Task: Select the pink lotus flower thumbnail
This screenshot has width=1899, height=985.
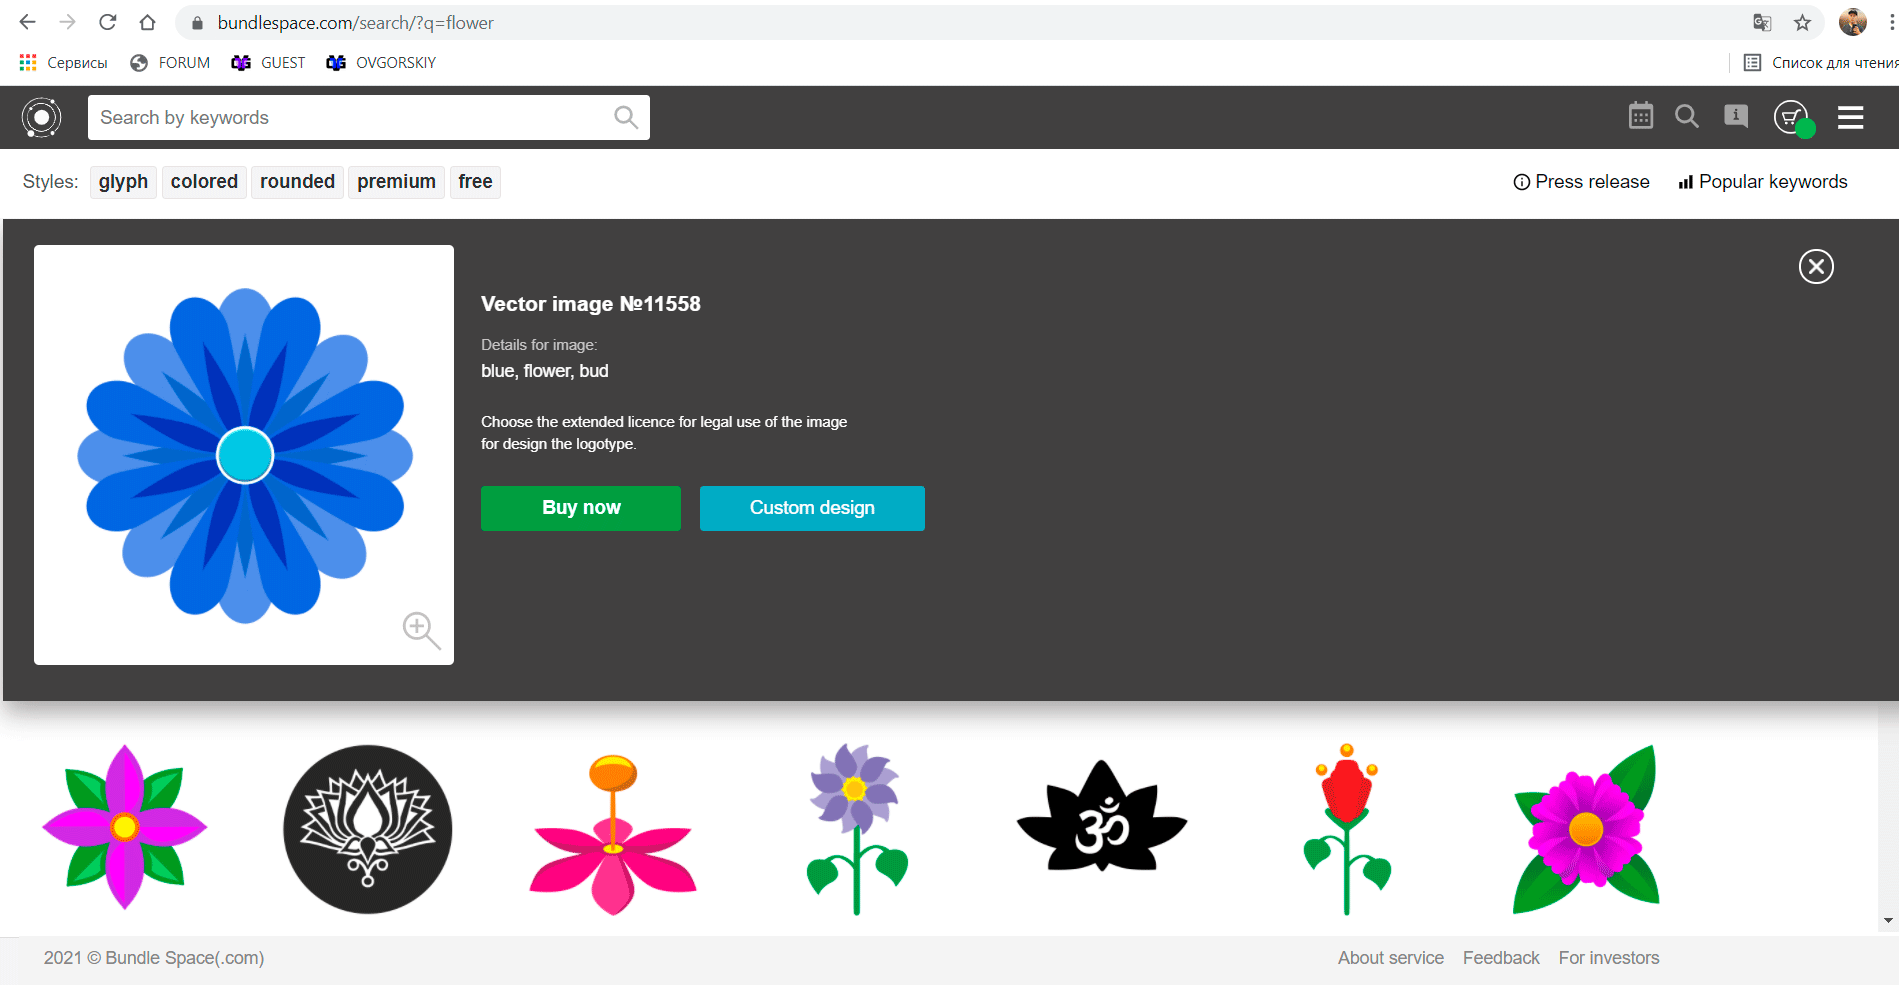Action: [x=611, y=830]
